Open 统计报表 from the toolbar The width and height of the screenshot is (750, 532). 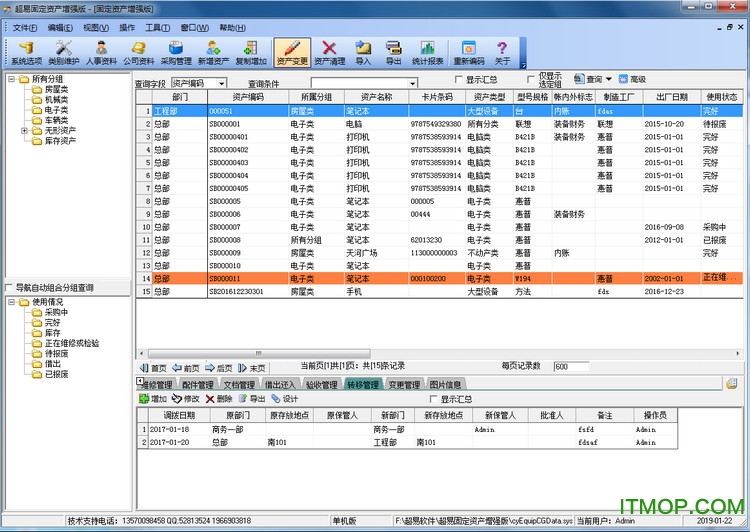point(427,52)
